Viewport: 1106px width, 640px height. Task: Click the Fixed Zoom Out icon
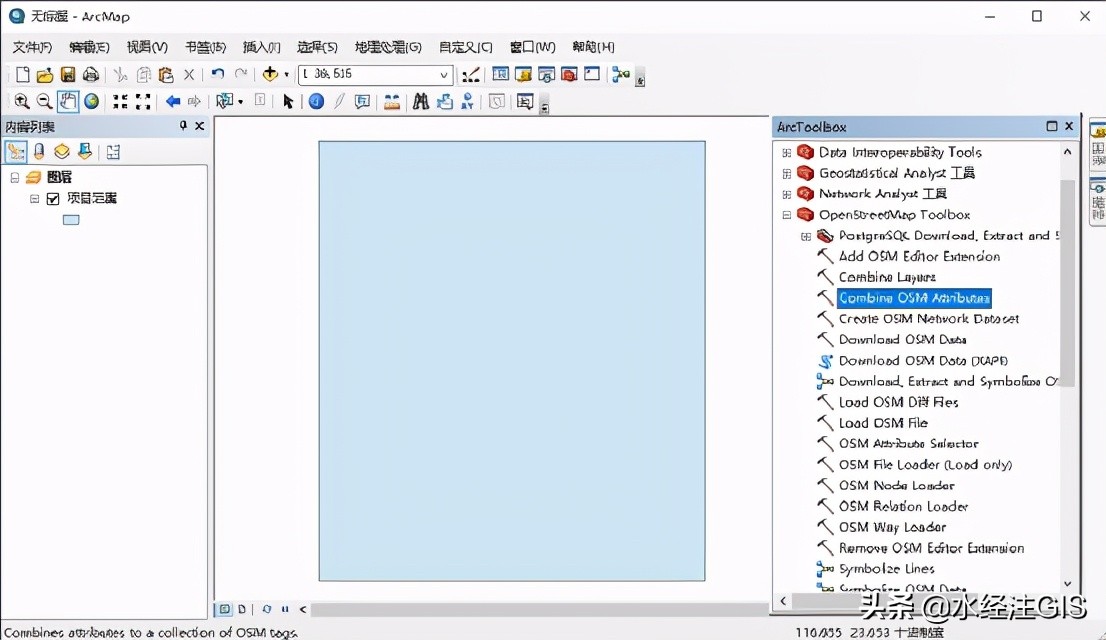[x=143, y=102]
